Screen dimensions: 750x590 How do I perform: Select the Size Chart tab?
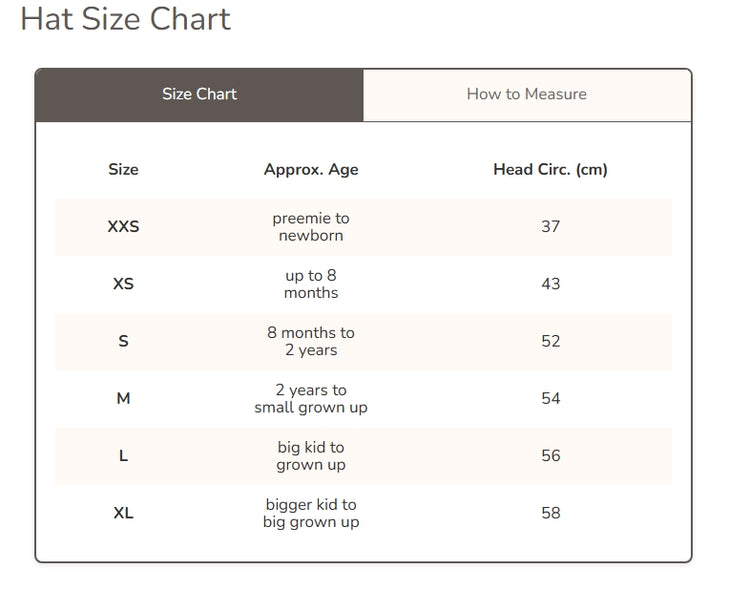tap(199, 95)
